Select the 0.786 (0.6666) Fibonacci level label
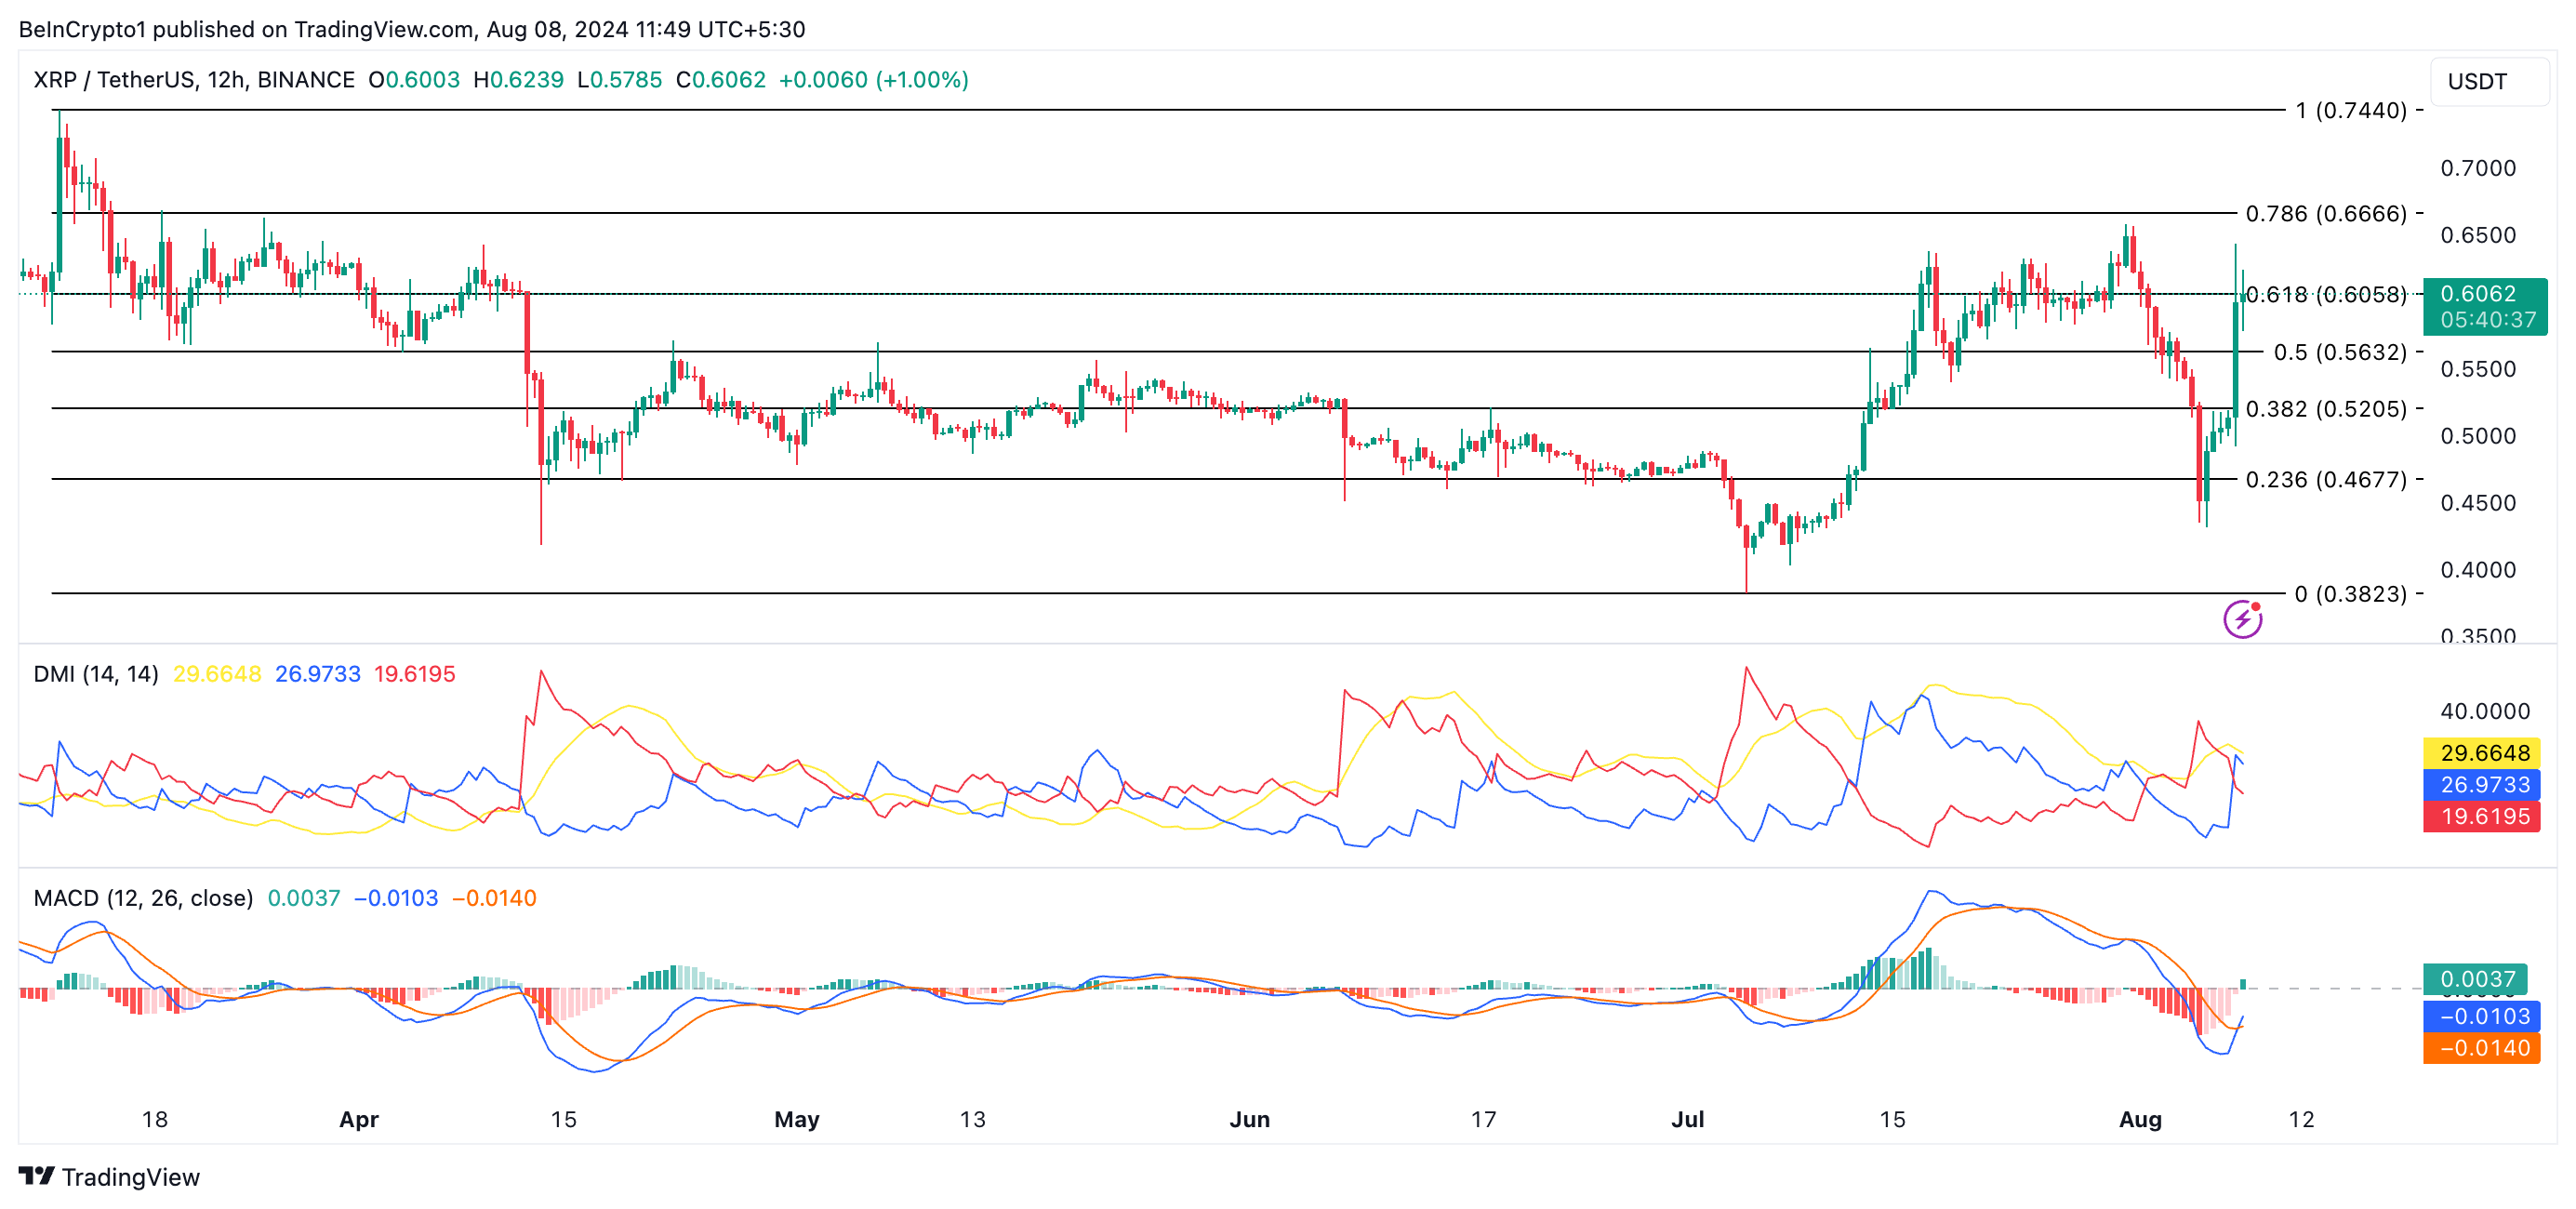Viewport: 2576px width, 1209px height. (x=2325, y=213)
